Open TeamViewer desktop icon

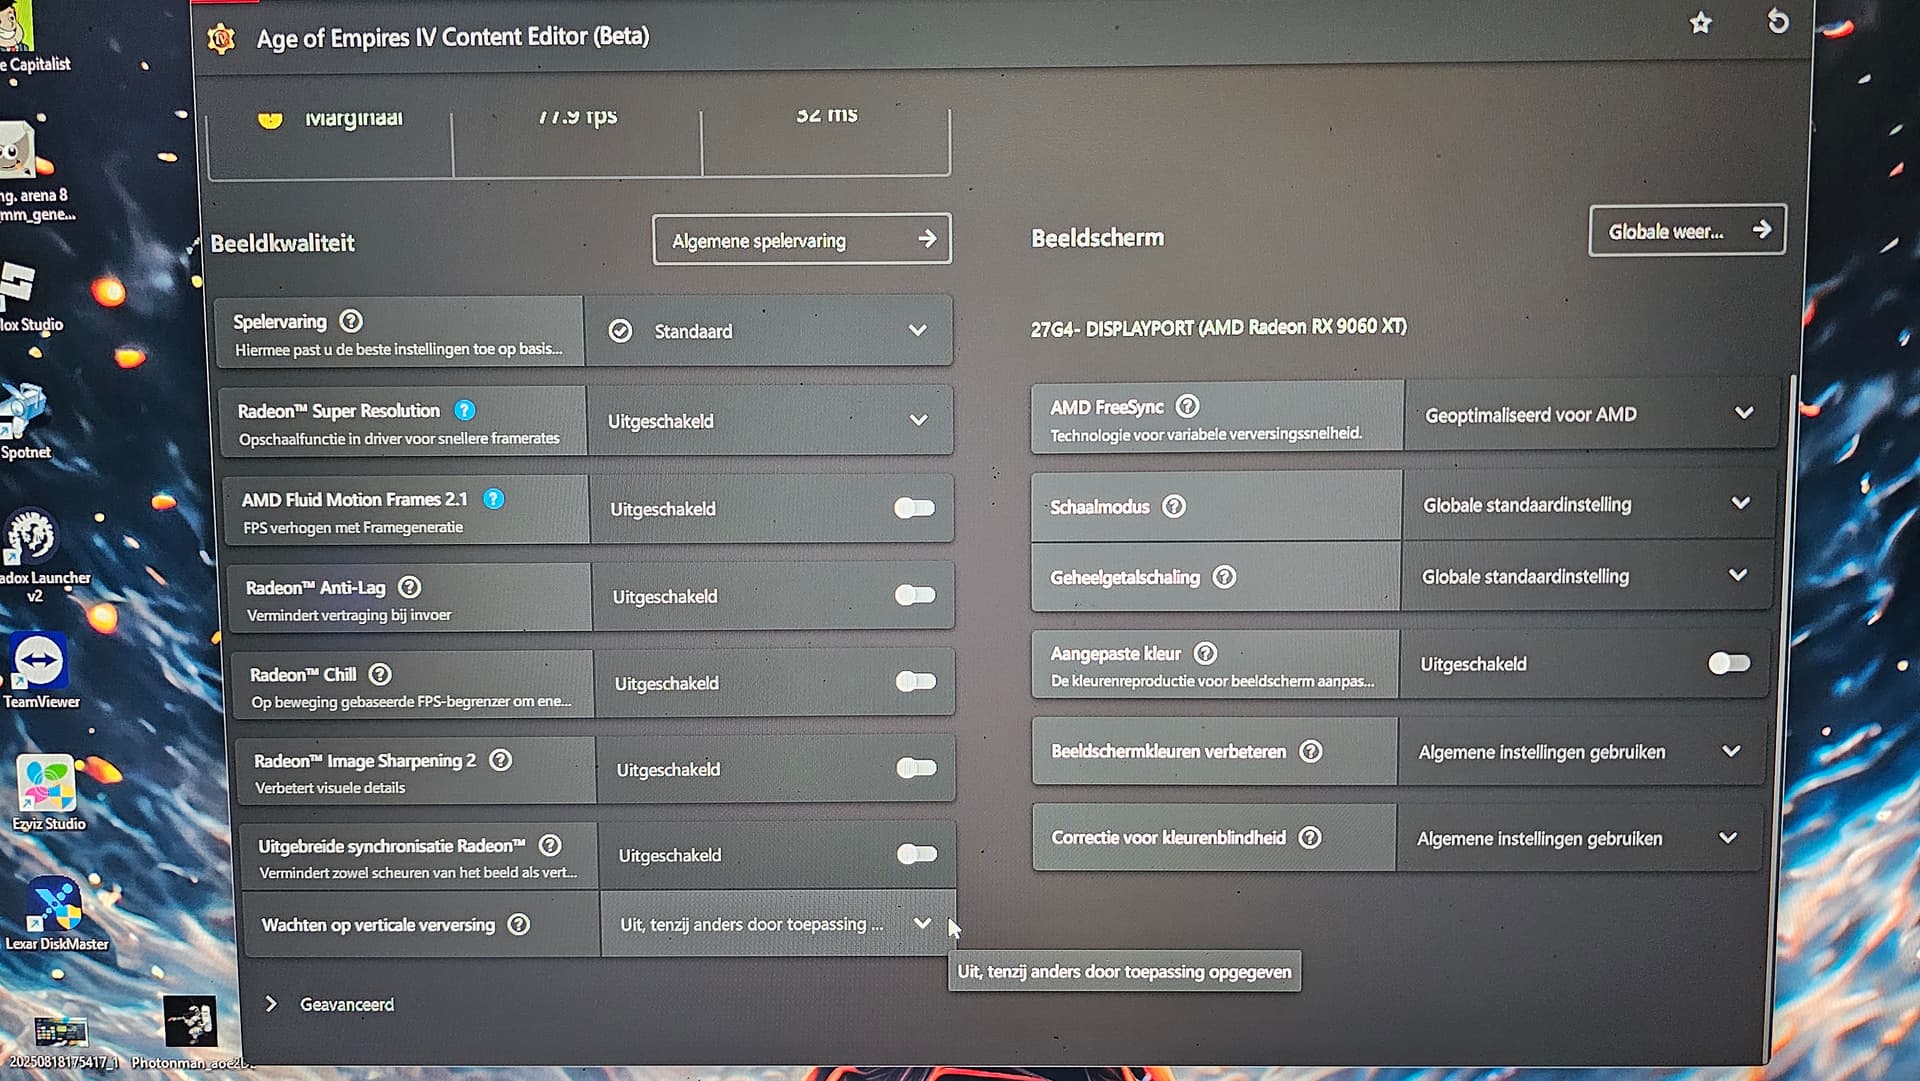(40, 670)
